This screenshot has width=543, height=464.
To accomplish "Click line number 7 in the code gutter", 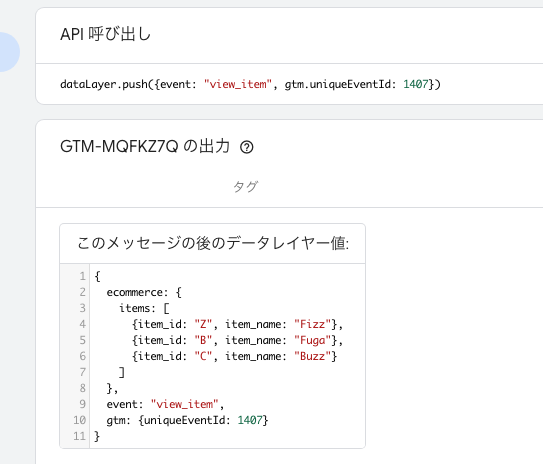I will coord(82,372).
